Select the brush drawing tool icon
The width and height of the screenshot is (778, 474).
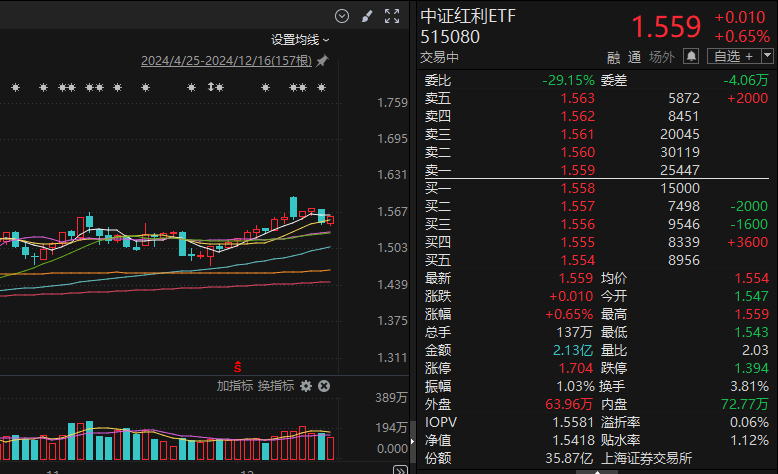tap(367, 17)
